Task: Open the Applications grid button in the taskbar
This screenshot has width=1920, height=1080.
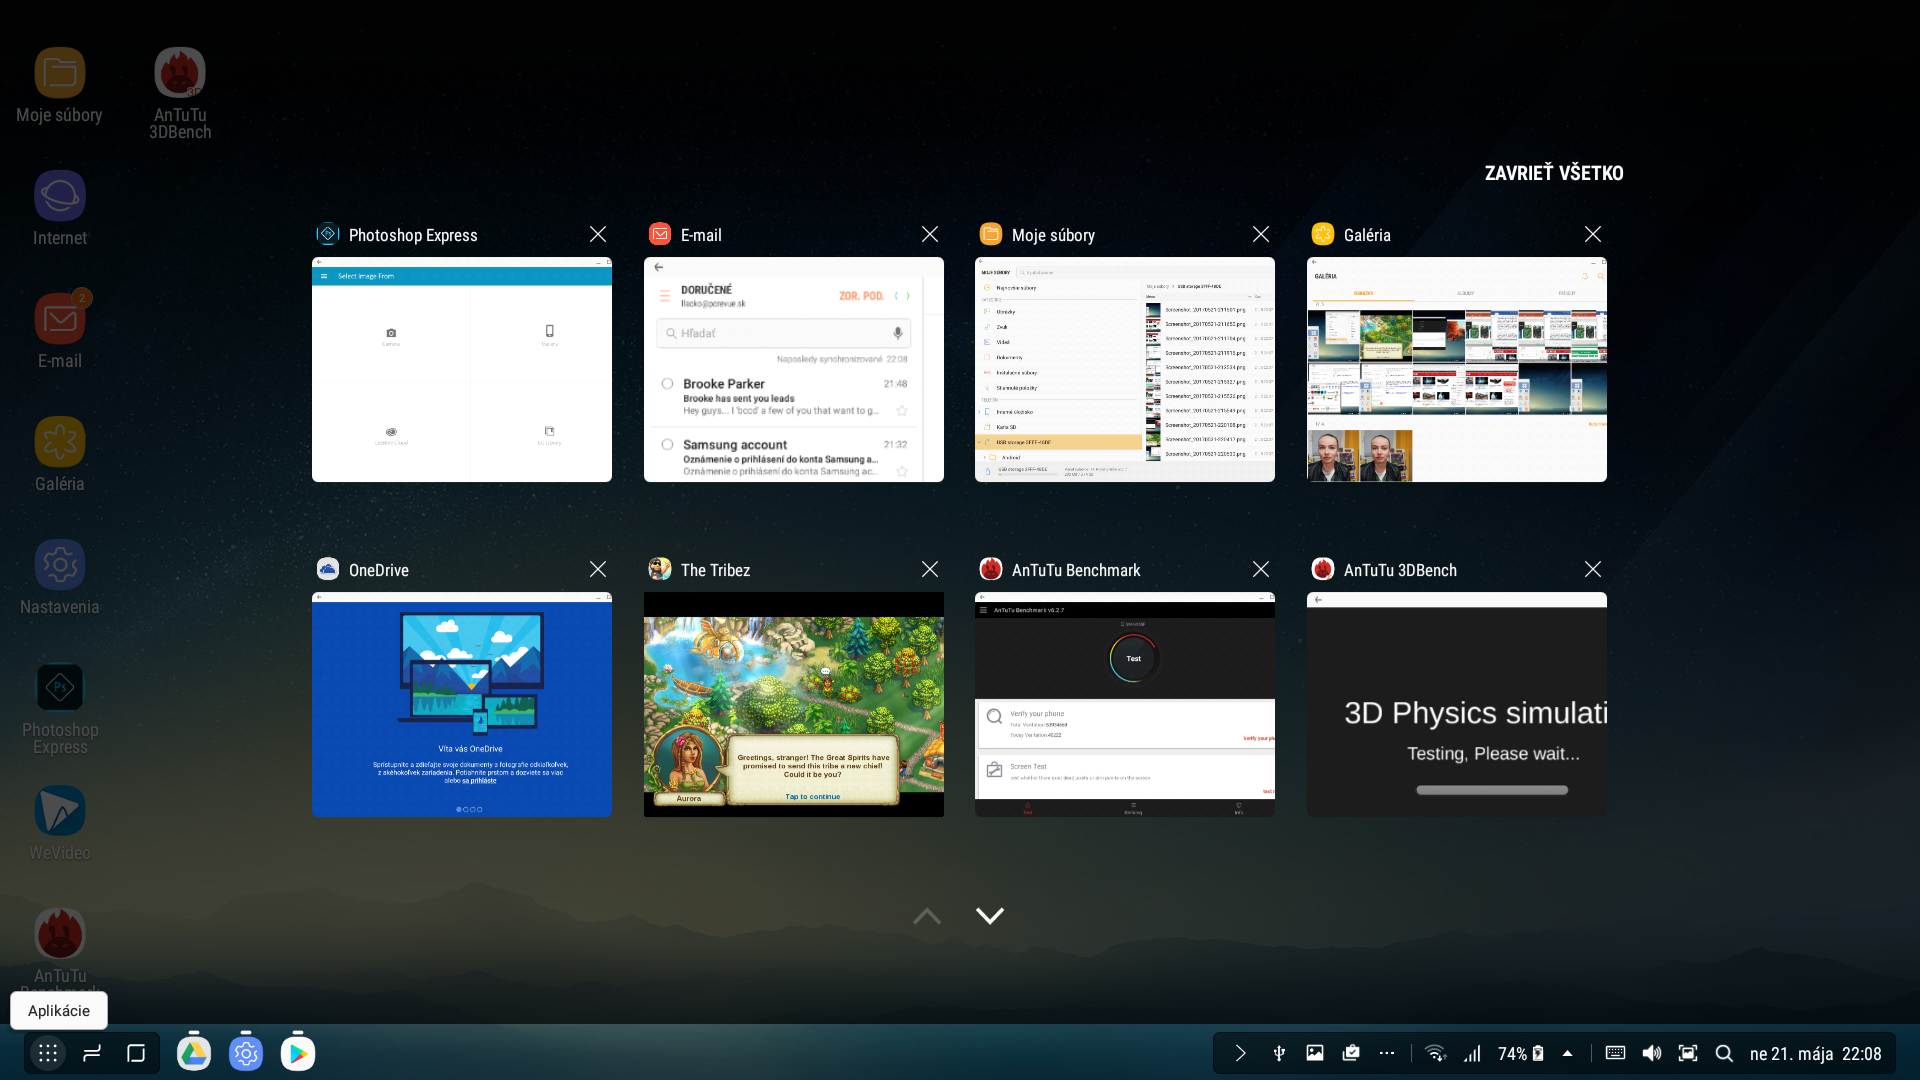Action: (x=47, y=1053)
